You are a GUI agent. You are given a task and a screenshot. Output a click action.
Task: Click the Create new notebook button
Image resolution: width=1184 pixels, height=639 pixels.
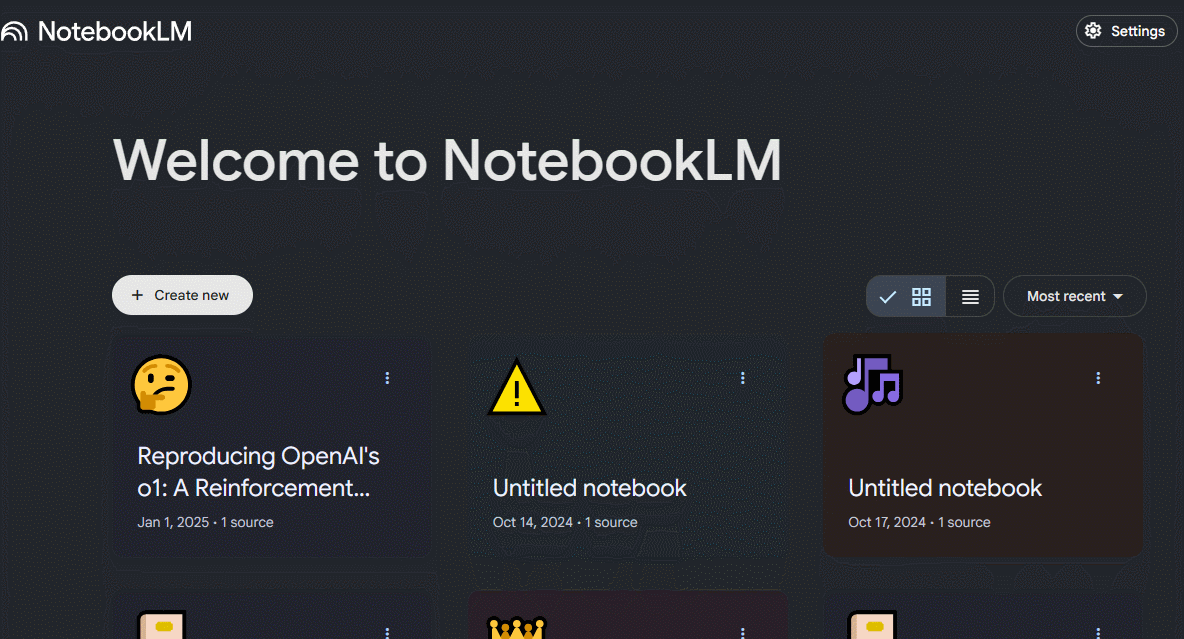pyautogui.click(x=182, y=295)
